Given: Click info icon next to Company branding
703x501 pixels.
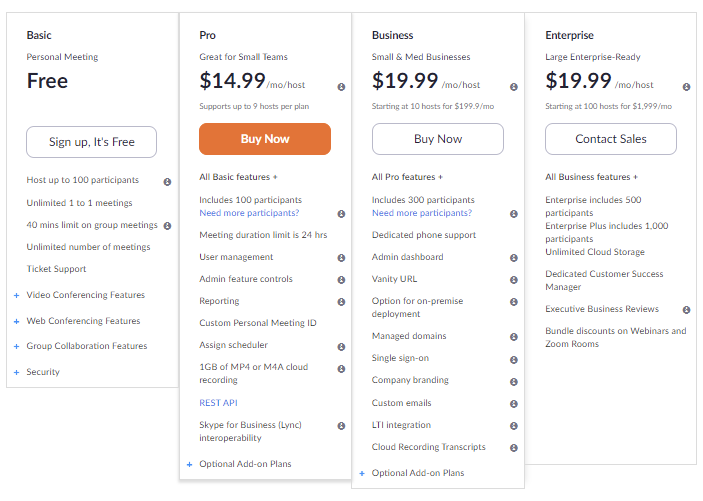Looking at the screenshot, I should [x=514, y=380].
